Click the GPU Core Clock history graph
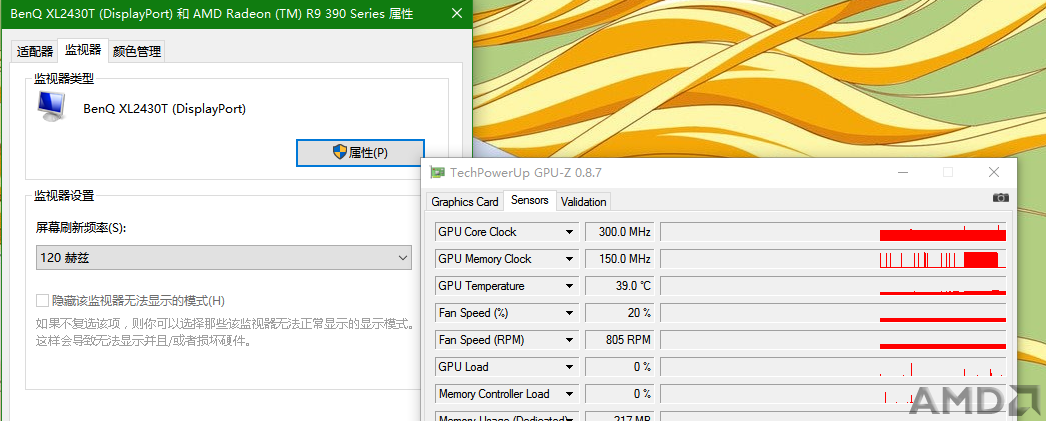The height and width of the screenshot is (421, 1046). pyautogui.click(x=833, y=232)
